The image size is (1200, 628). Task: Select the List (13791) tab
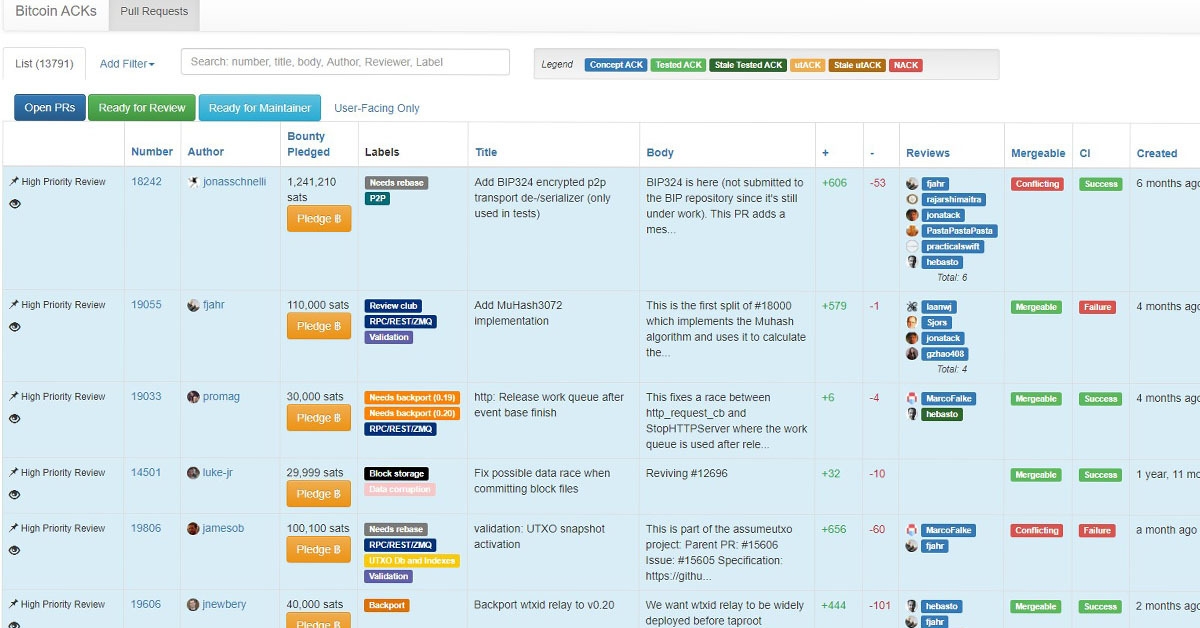(44, 64)
